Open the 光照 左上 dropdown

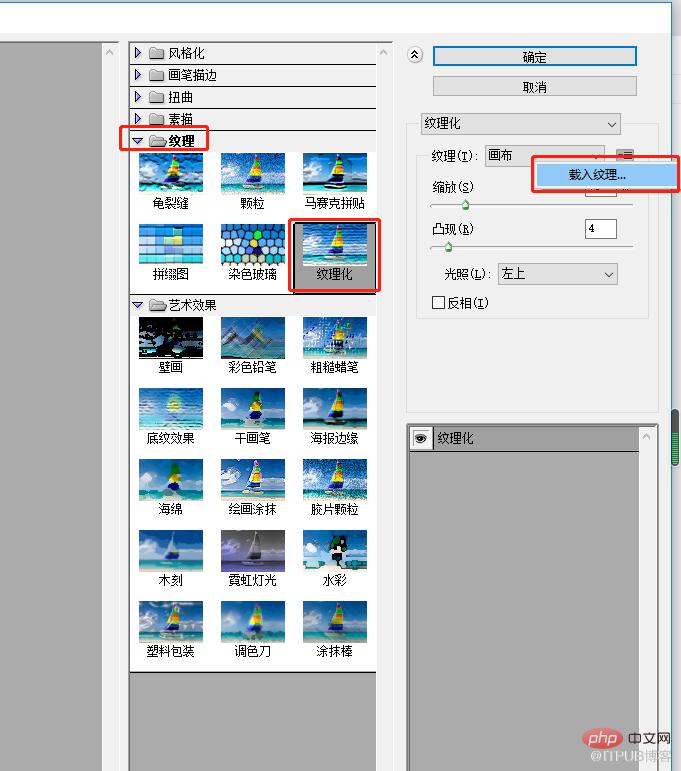[558, 274]
